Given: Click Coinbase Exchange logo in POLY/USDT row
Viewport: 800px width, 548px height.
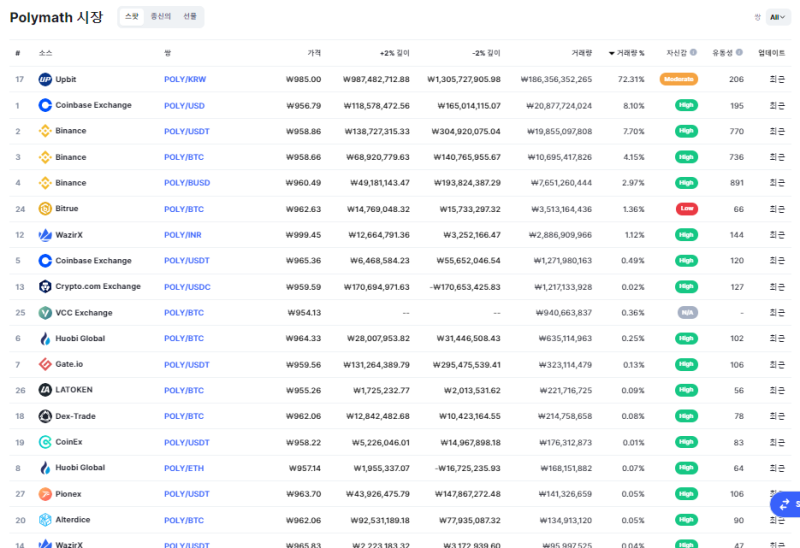Looking at the screenshot, I should (45, 261).
